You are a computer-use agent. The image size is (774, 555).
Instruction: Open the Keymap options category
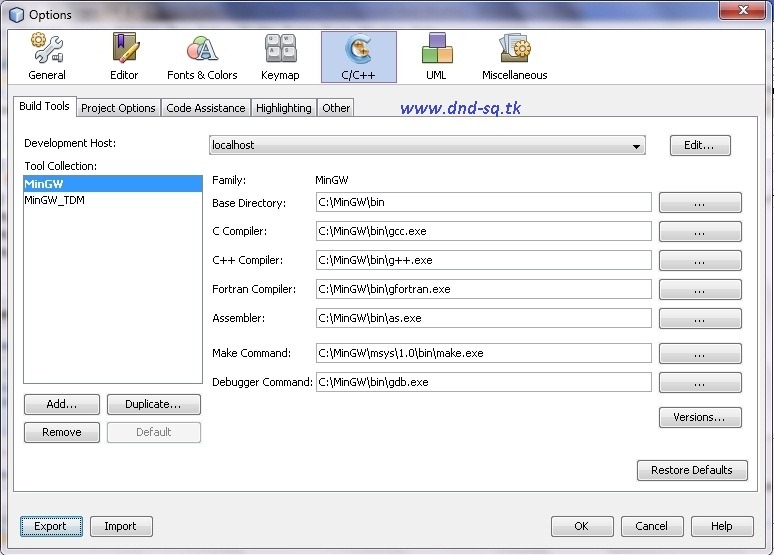[x=280, y=57]
